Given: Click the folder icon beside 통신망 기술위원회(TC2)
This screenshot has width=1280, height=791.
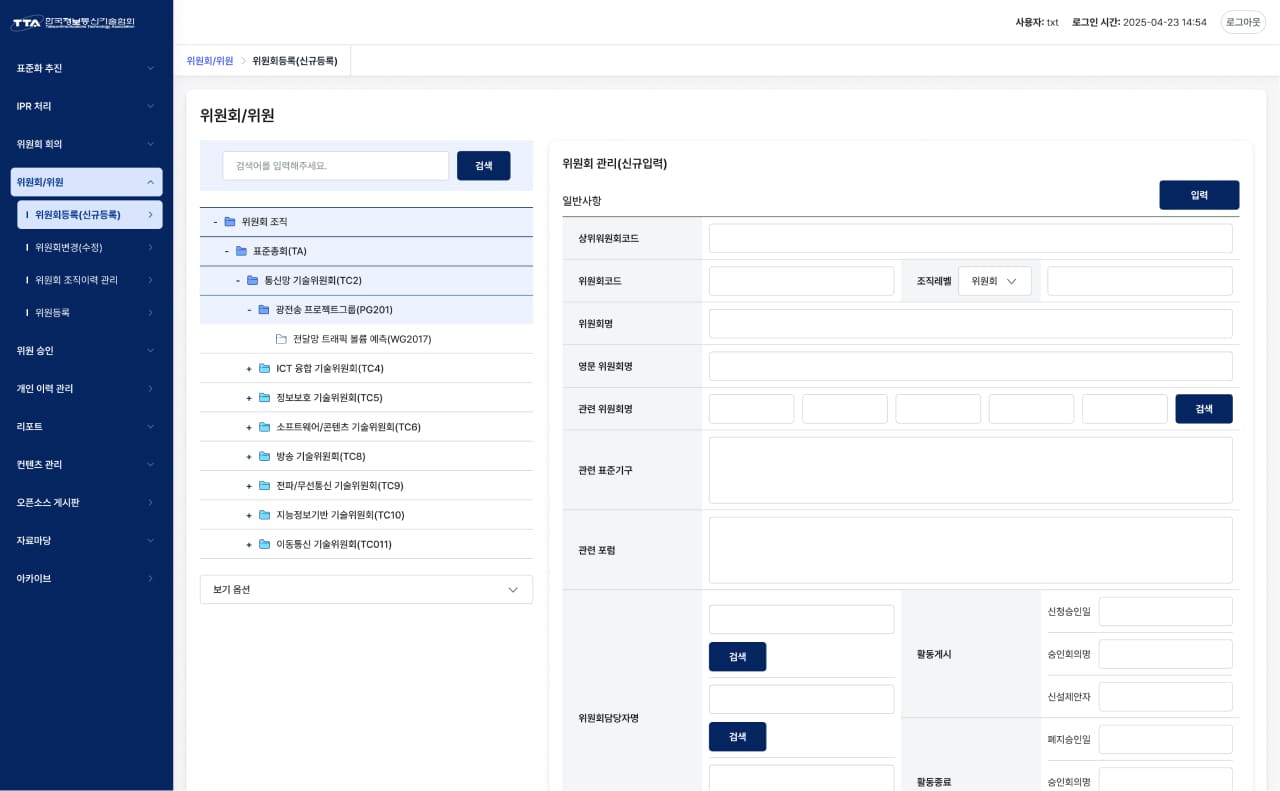Looking at the screenshot, I should pos(253,281).
